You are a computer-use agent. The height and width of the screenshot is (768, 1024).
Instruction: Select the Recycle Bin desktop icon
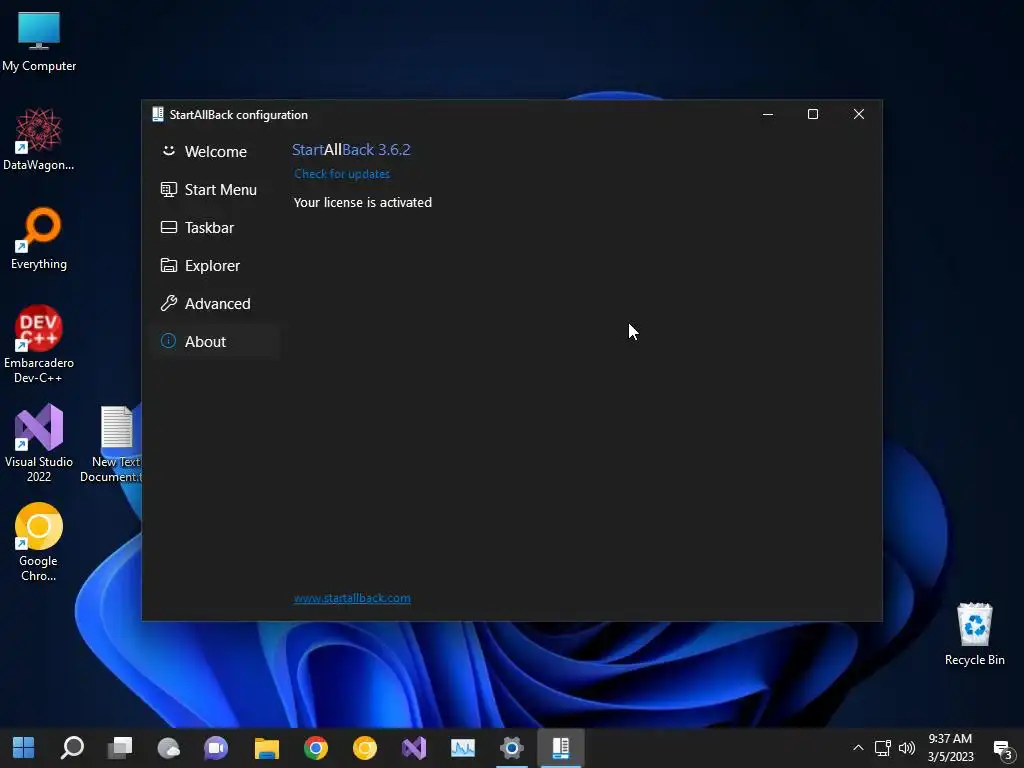pyautogui.click(x=974, y=634)
